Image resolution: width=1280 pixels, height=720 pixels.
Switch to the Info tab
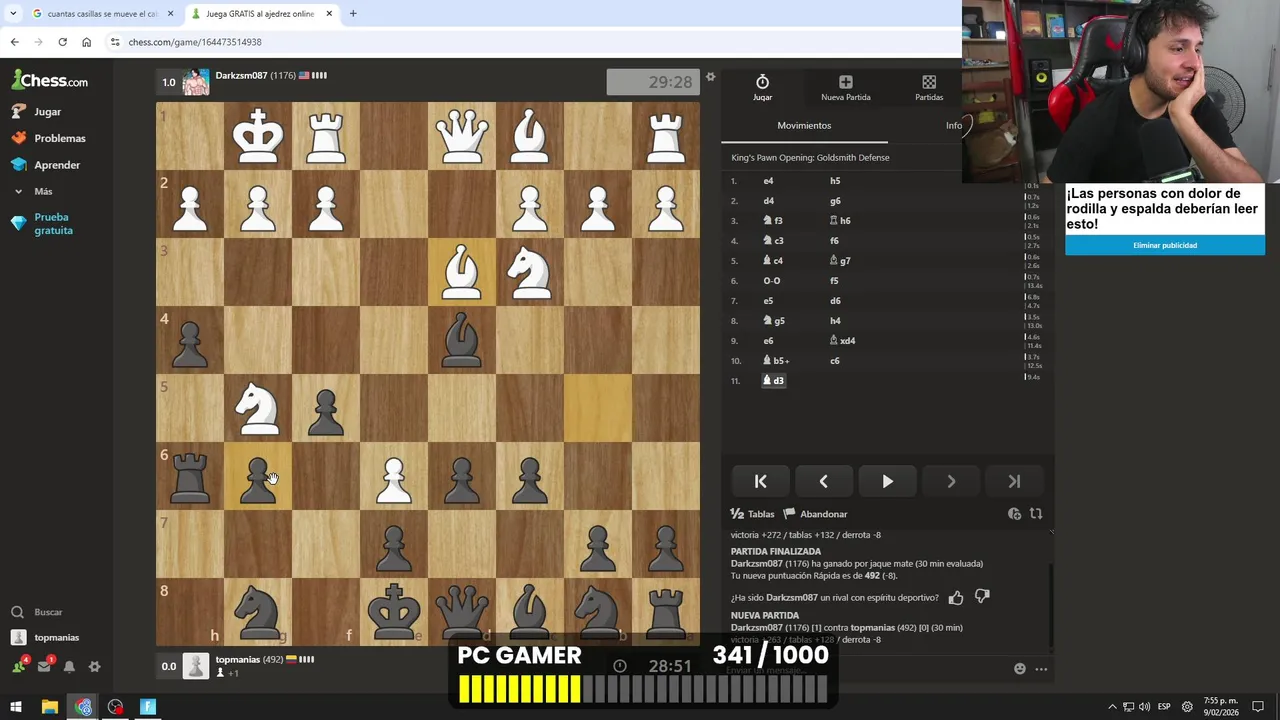(x=954, y=126)
